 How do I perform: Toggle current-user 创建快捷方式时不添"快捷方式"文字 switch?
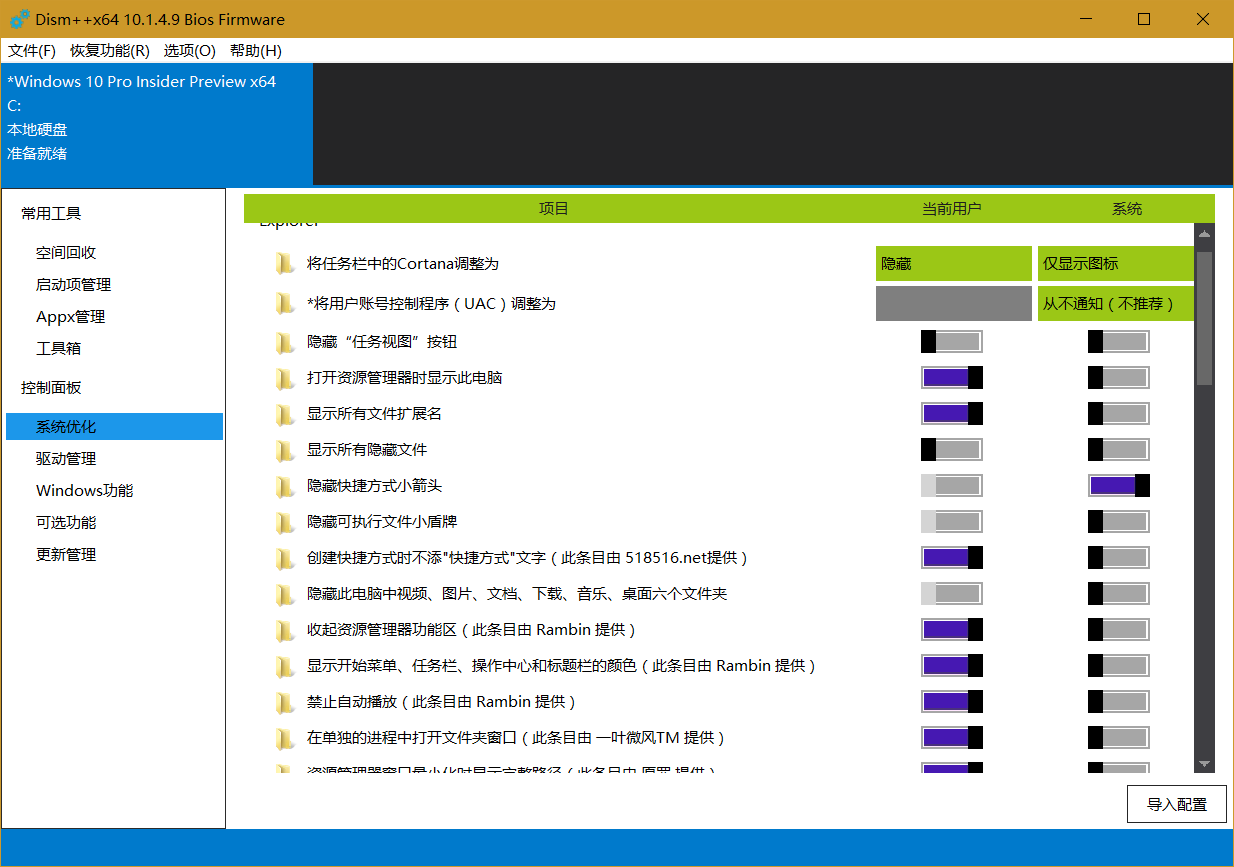click(952, 558)
